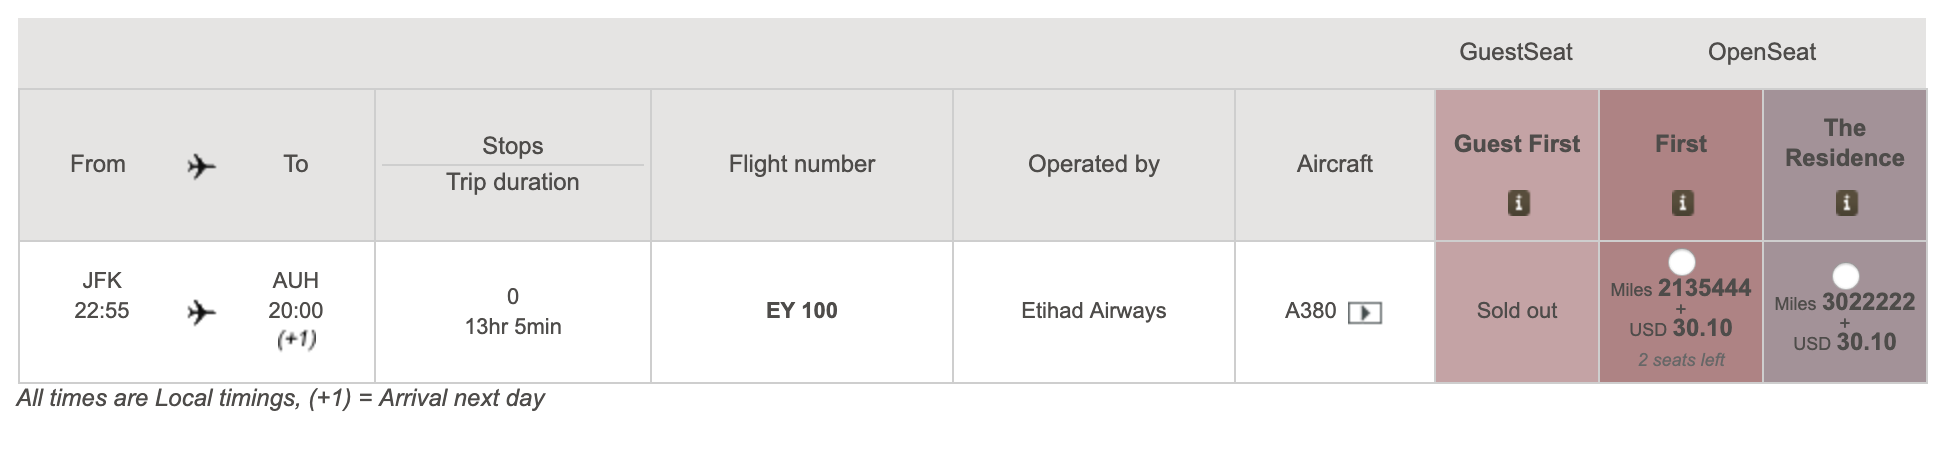This screenshot has height=470, width=1944.
Task: Click flight number EY 100
Action: 802,311
